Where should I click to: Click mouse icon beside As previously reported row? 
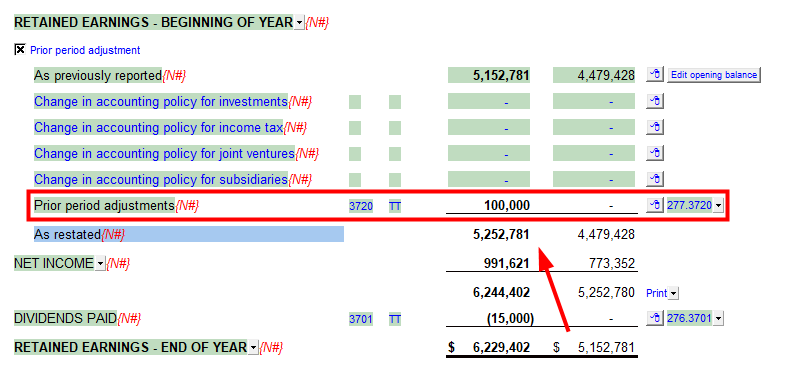pyautogui.click(x=655, y=75)
